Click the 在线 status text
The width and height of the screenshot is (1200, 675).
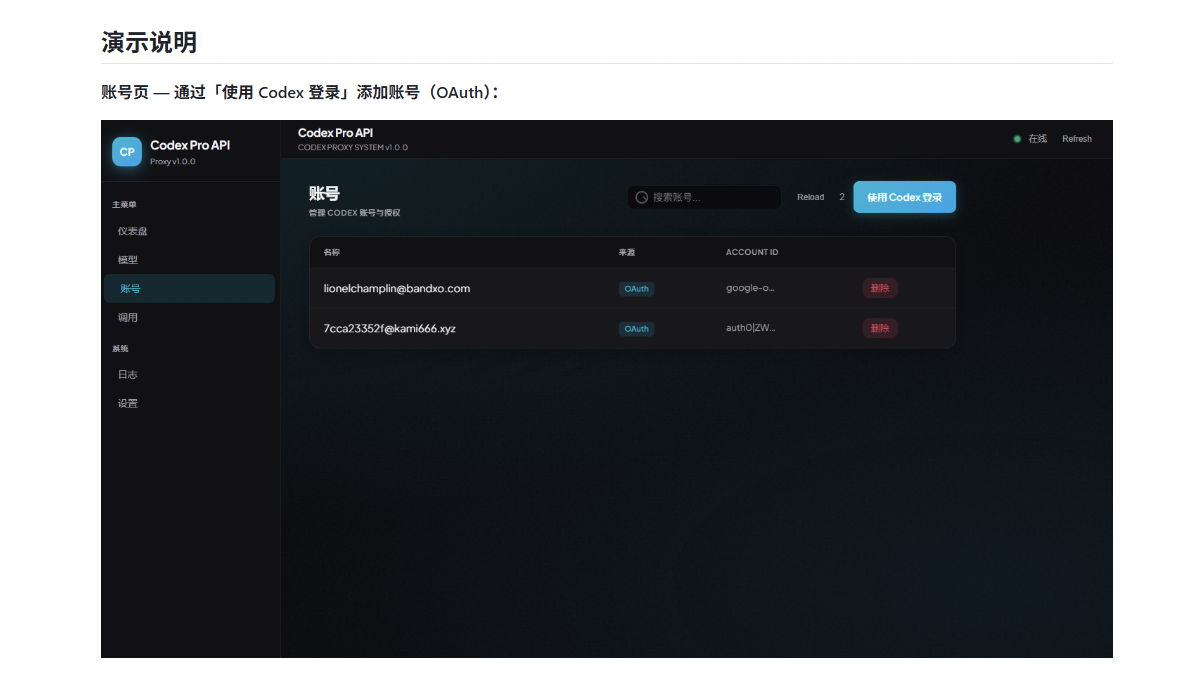tap(1037, 139)
